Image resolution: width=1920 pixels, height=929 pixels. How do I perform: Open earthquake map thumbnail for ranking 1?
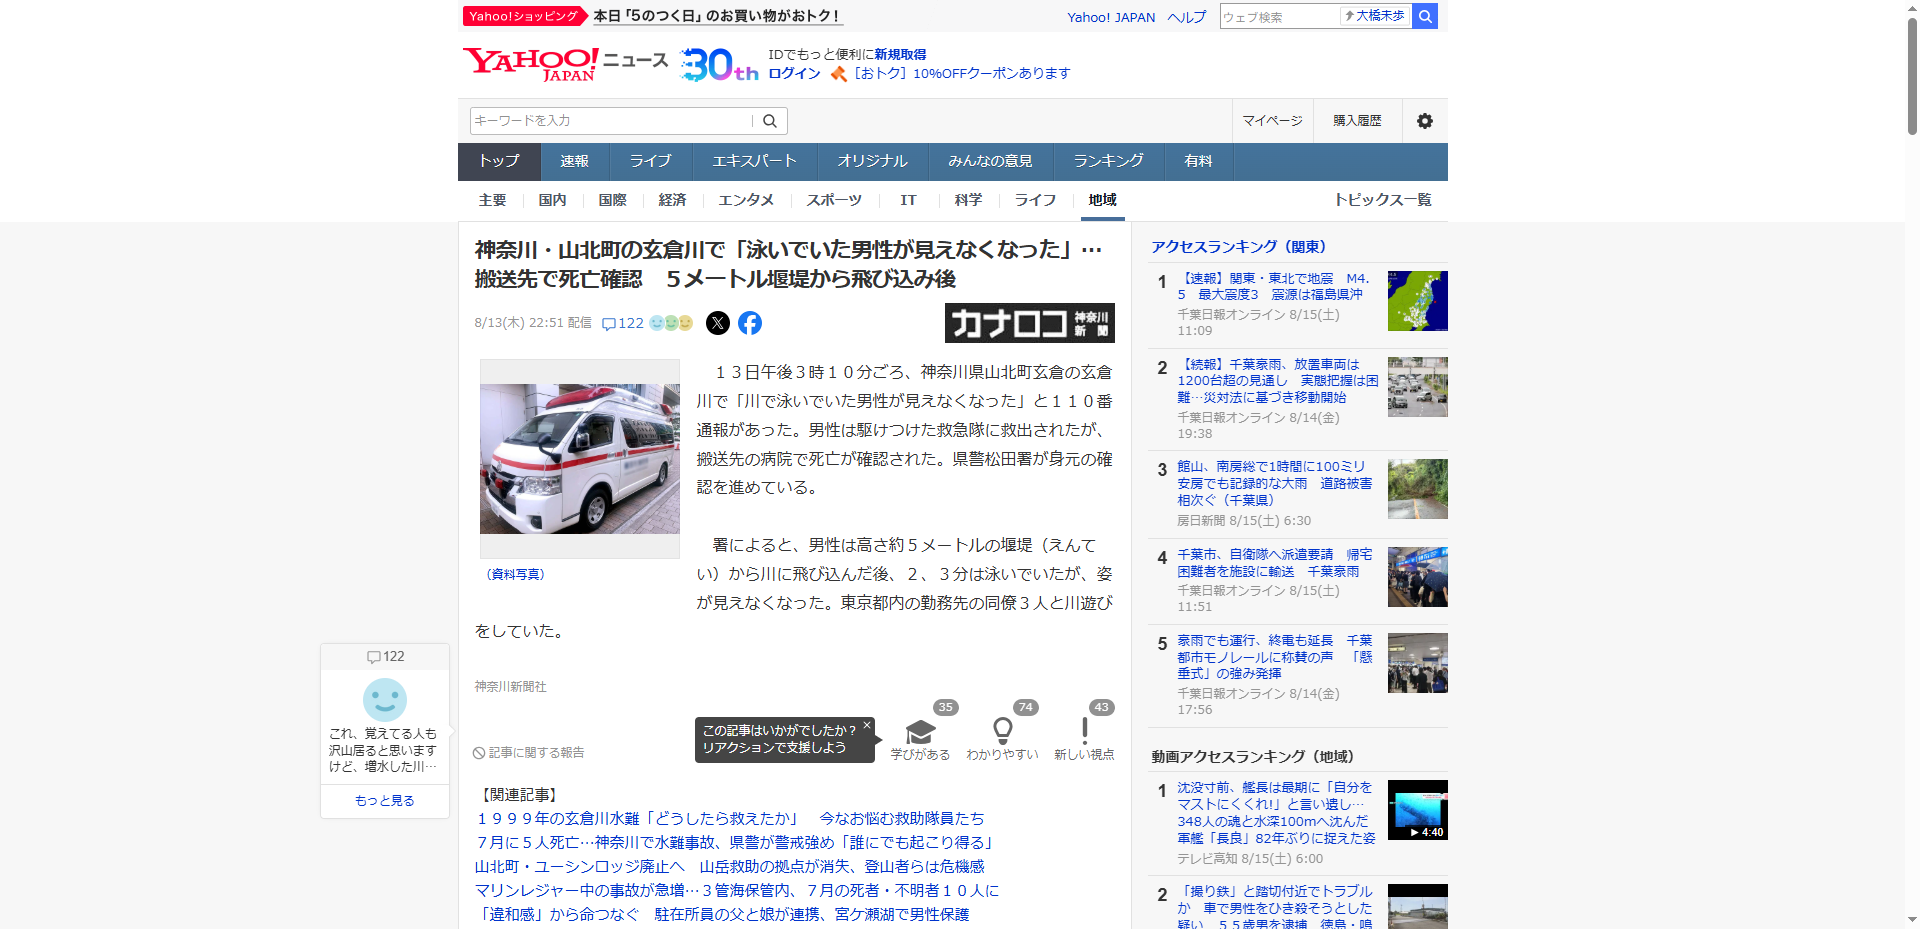click(x=1417, y=301)
